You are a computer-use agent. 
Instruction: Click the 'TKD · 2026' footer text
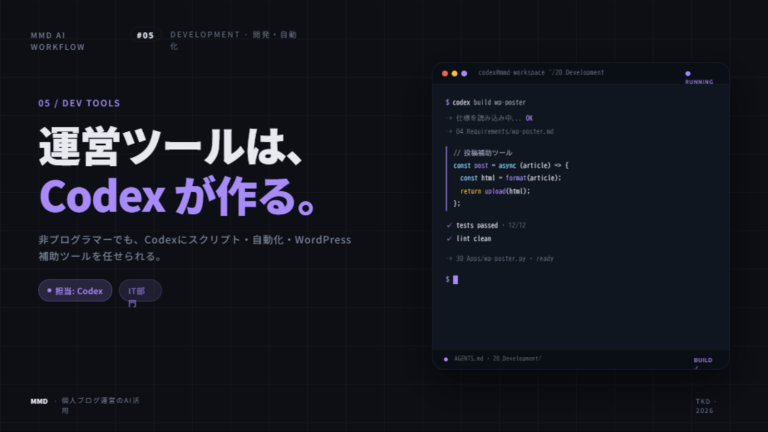click(x=706, y=406)
